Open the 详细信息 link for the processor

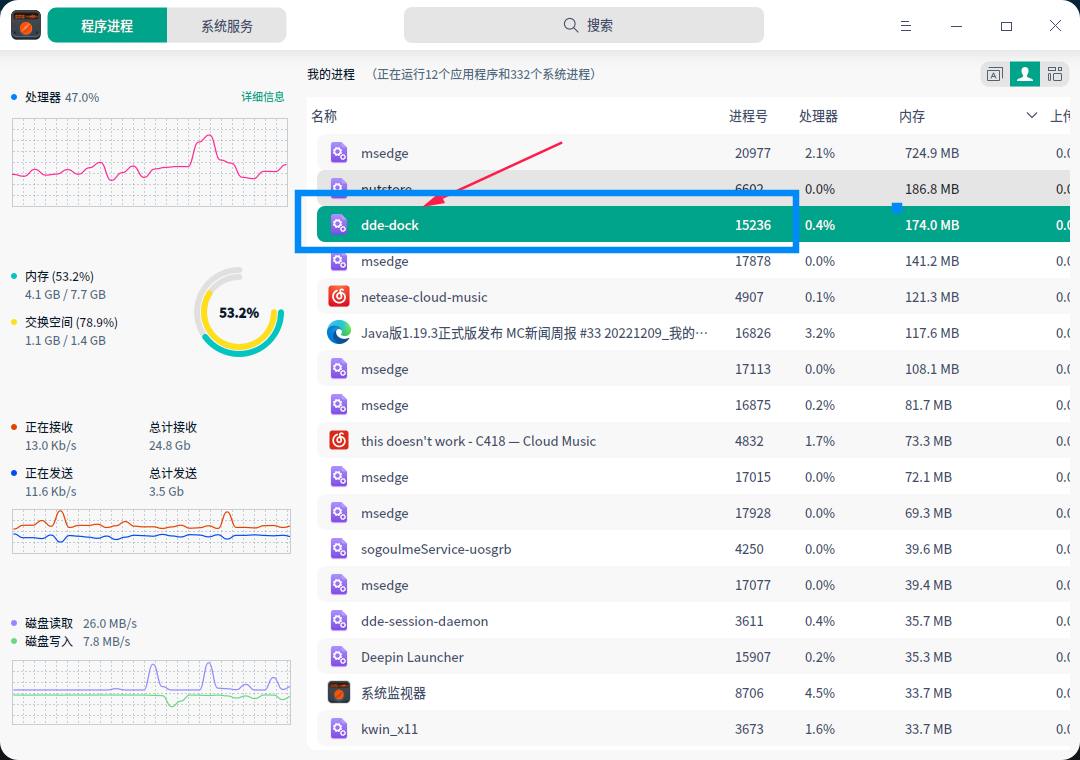coord(263,97)
